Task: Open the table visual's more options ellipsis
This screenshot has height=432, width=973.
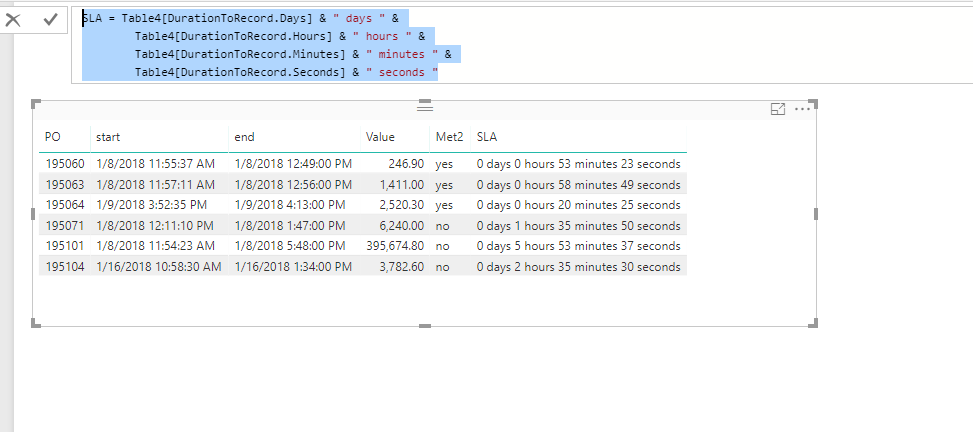Action: tap(802, 109)
